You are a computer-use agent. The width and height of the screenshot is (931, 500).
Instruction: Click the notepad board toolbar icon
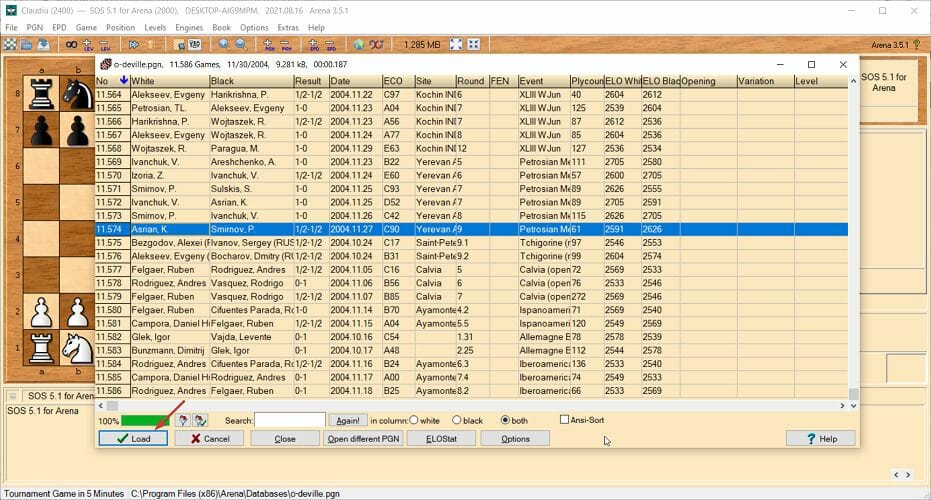(x=179, y=45)
